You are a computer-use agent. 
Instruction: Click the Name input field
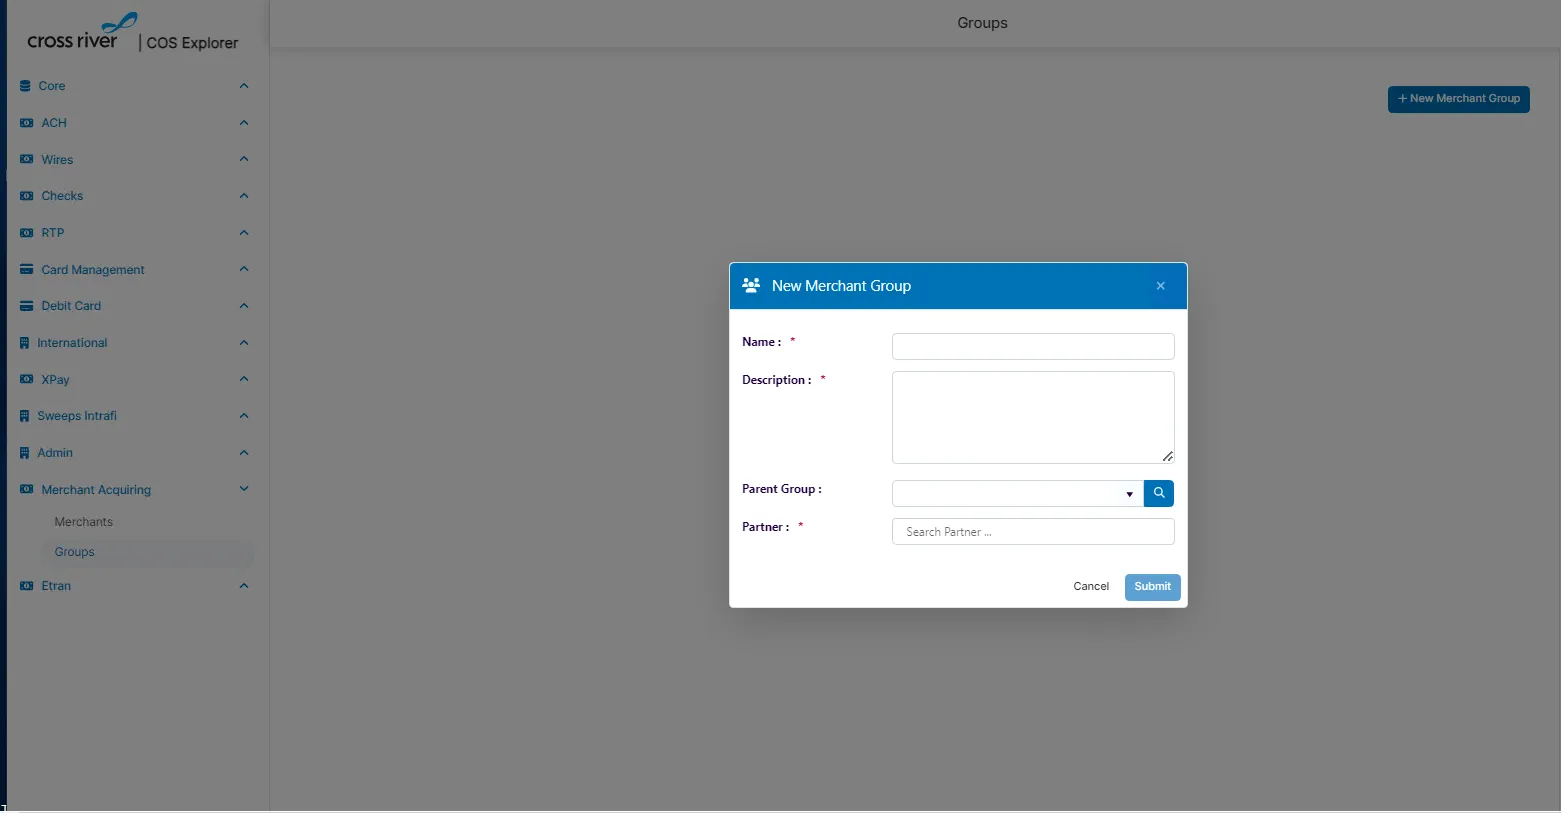pyautogui.click(x=1033, y=346)
